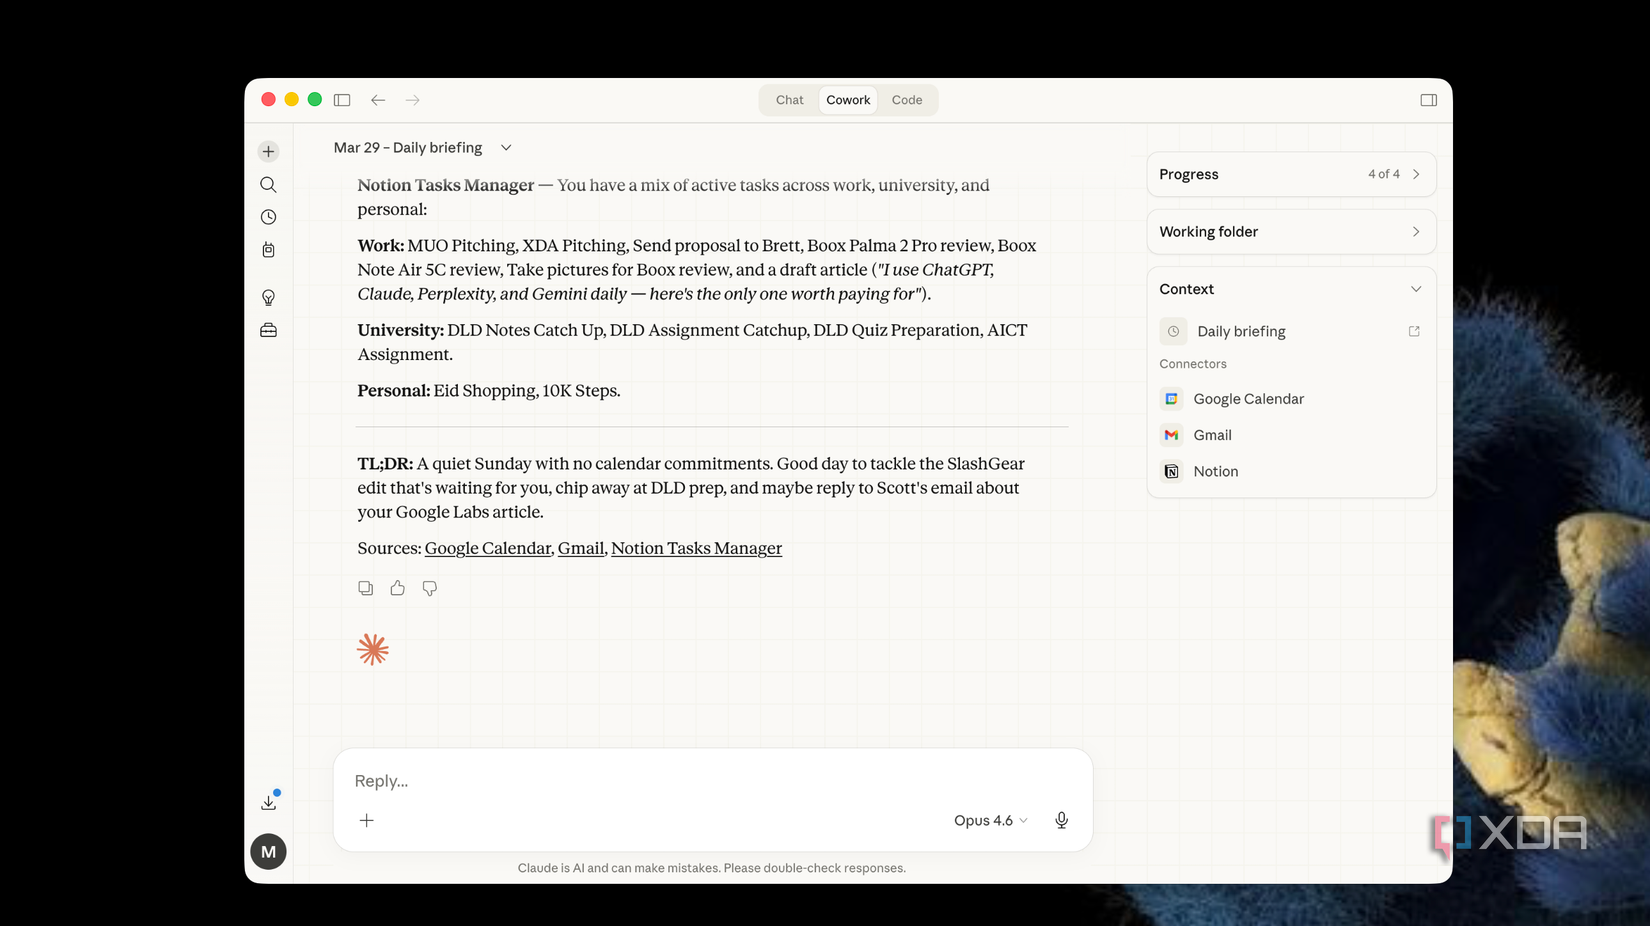The image size is (1650, 926).
Task: Open the Mar 29 – Daily briefing title menu
Action: [423, 148]
